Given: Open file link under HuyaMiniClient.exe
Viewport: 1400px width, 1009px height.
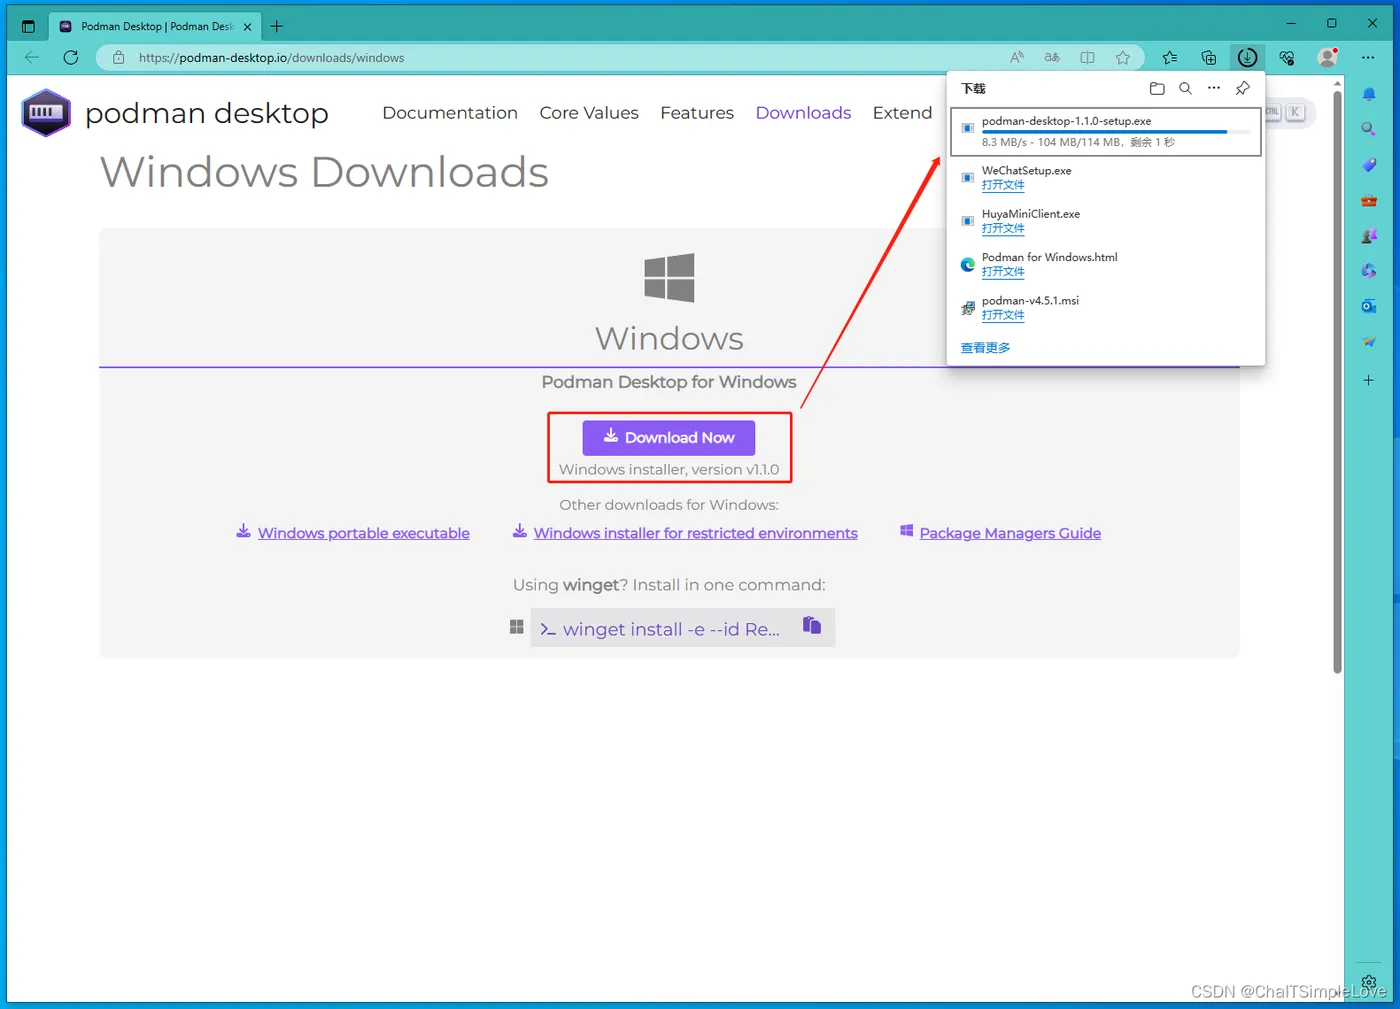Looking at the screenshot, I should click(1003, 229).
